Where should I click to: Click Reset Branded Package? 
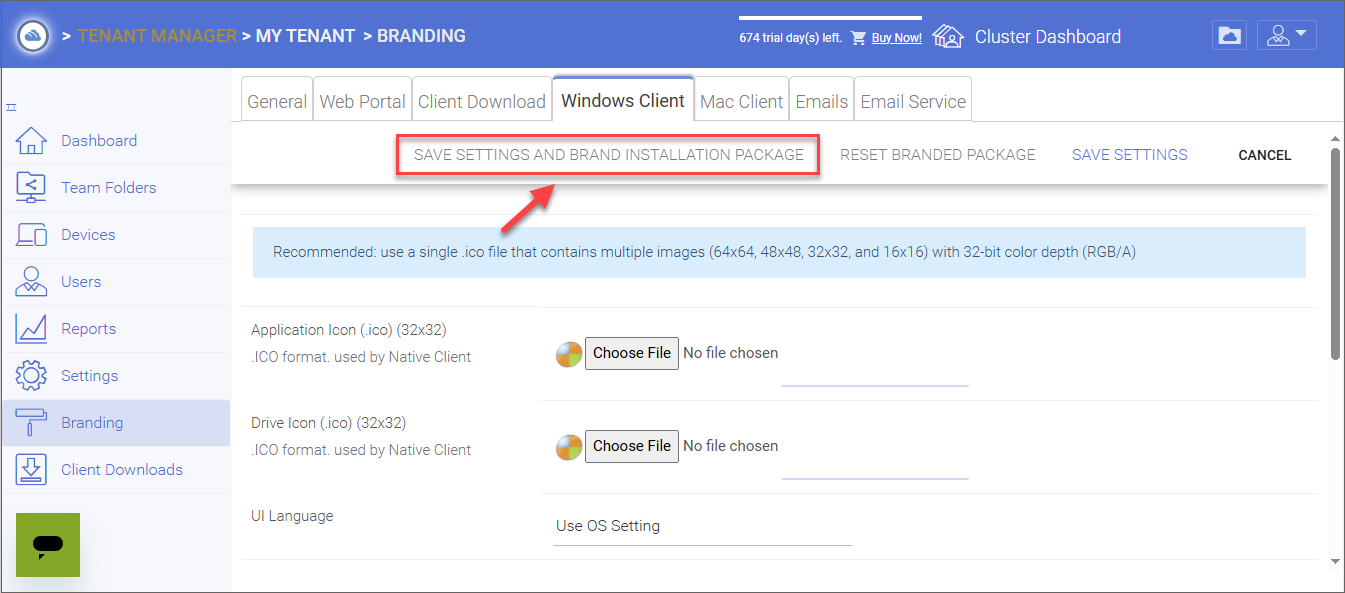pos(938,155)
